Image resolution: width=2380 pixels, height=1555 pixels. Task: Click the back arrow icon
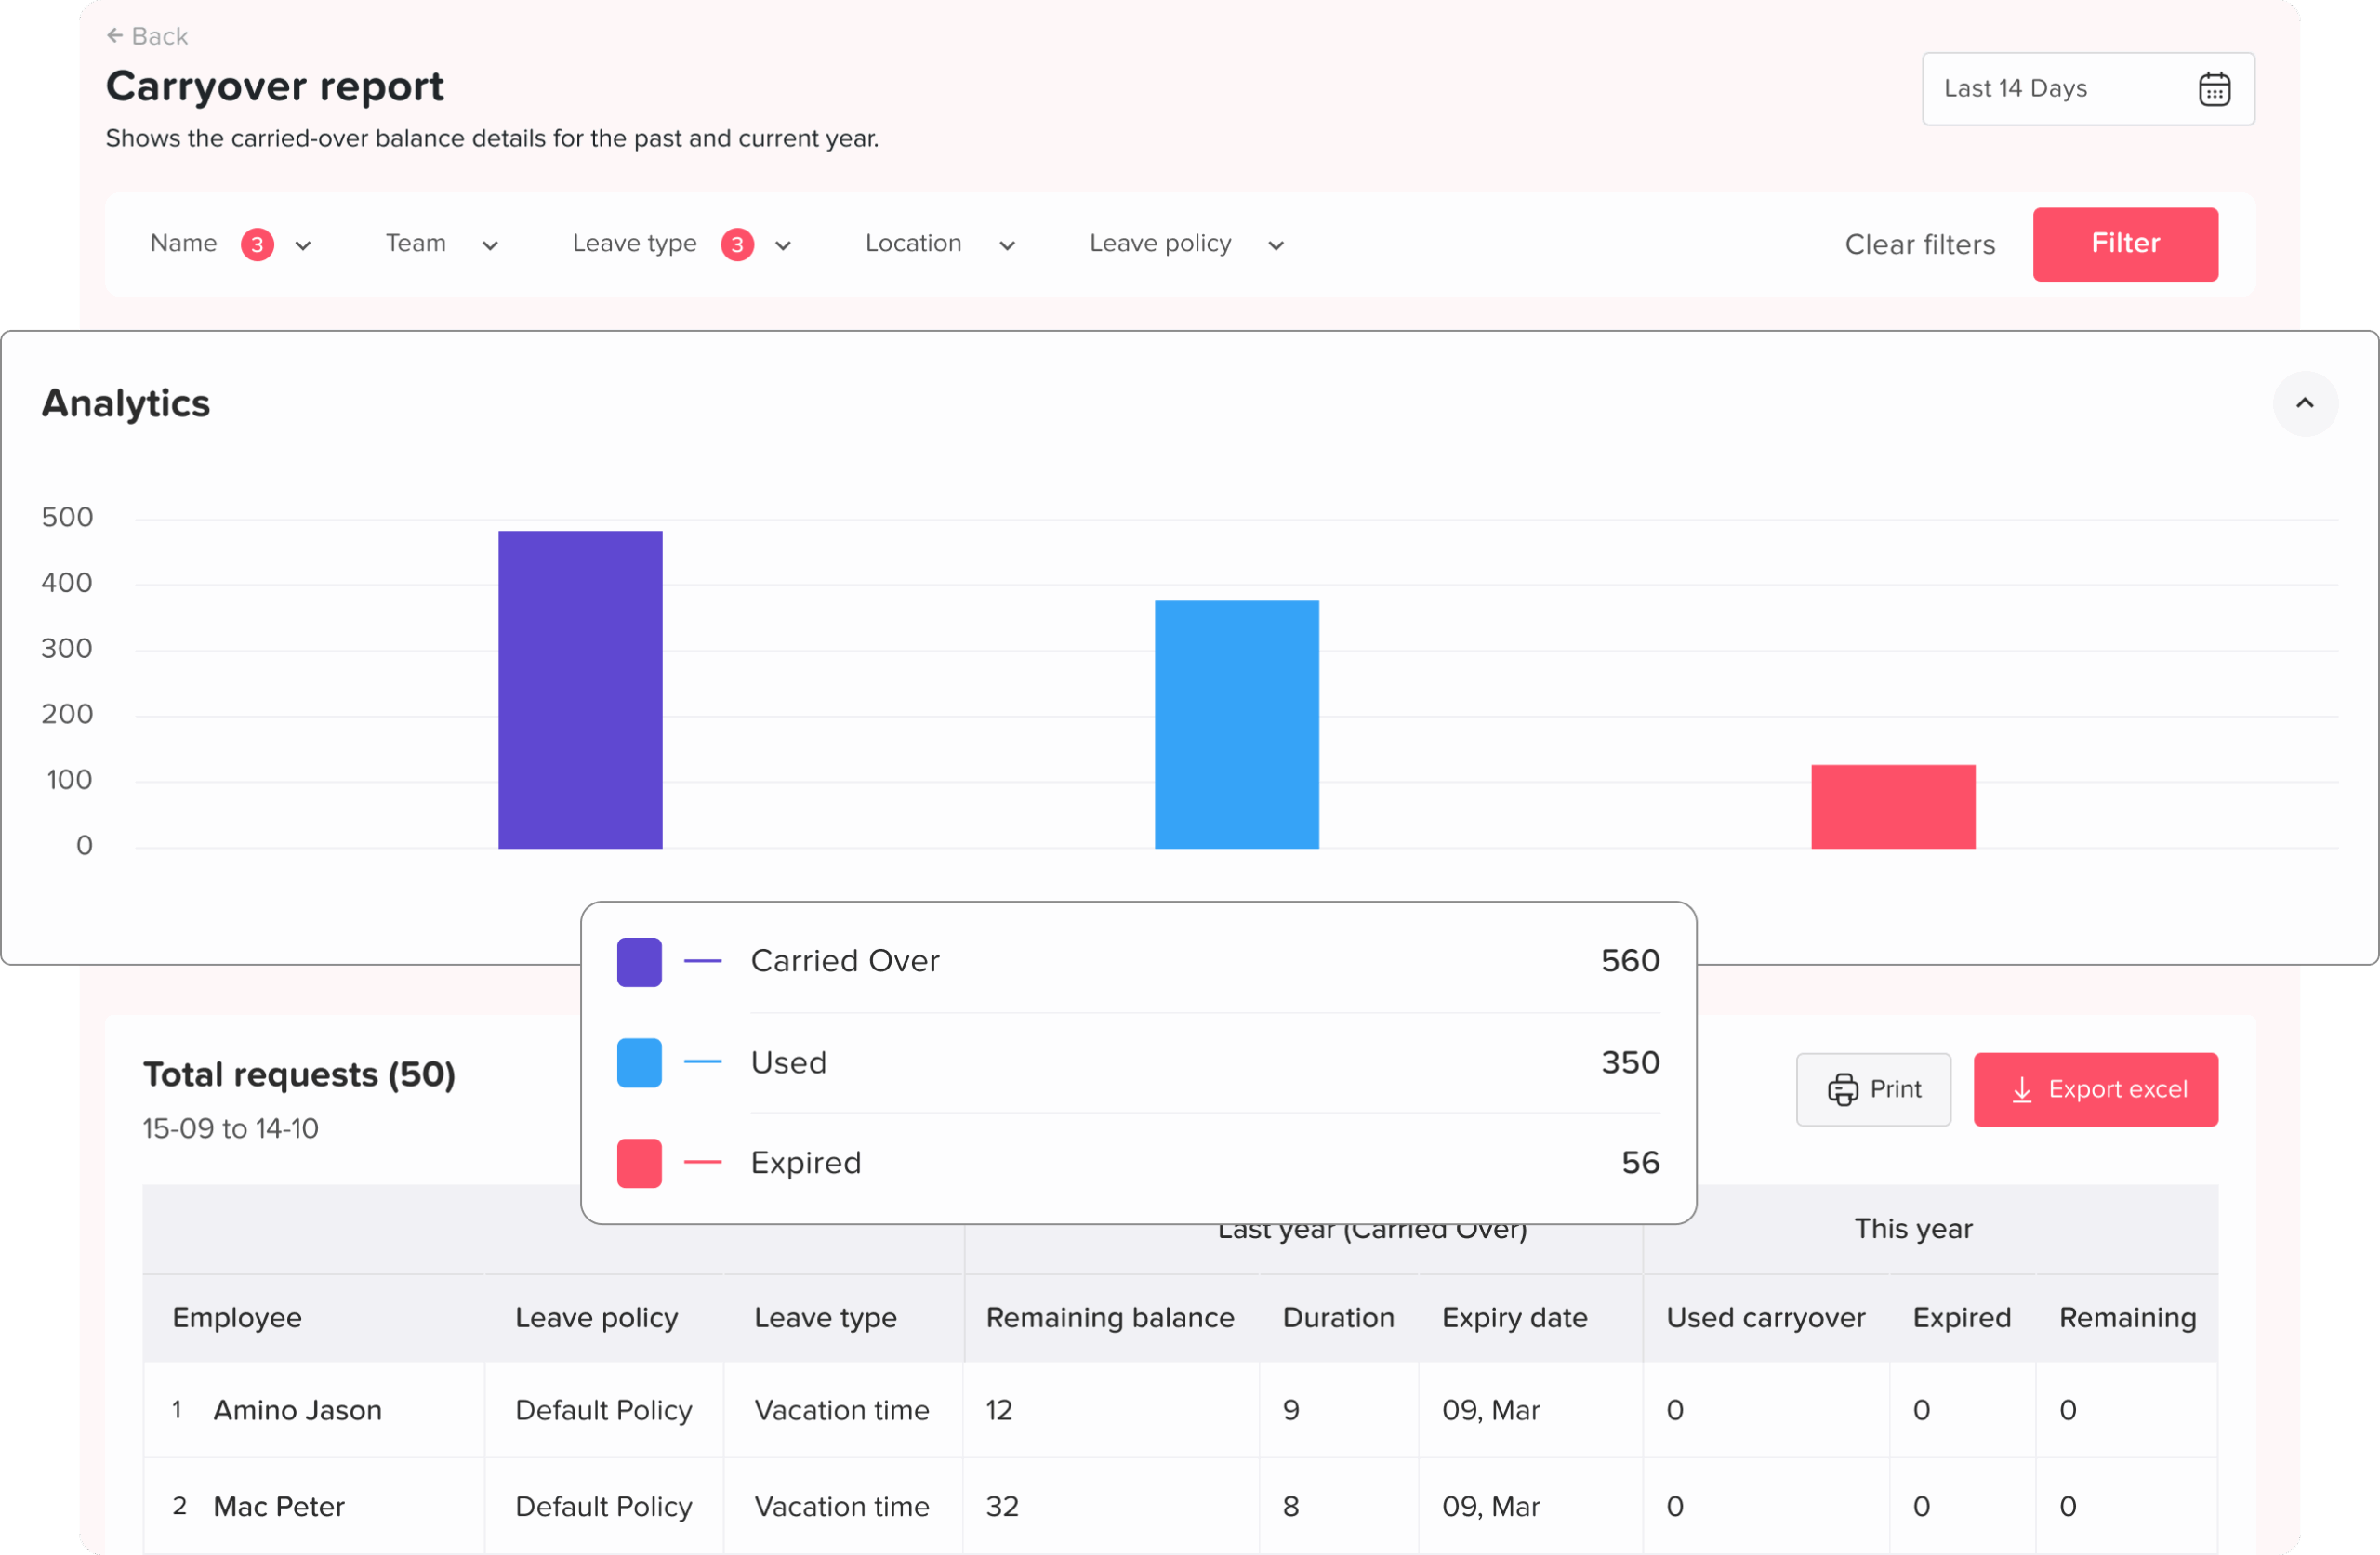pos(115,36)
